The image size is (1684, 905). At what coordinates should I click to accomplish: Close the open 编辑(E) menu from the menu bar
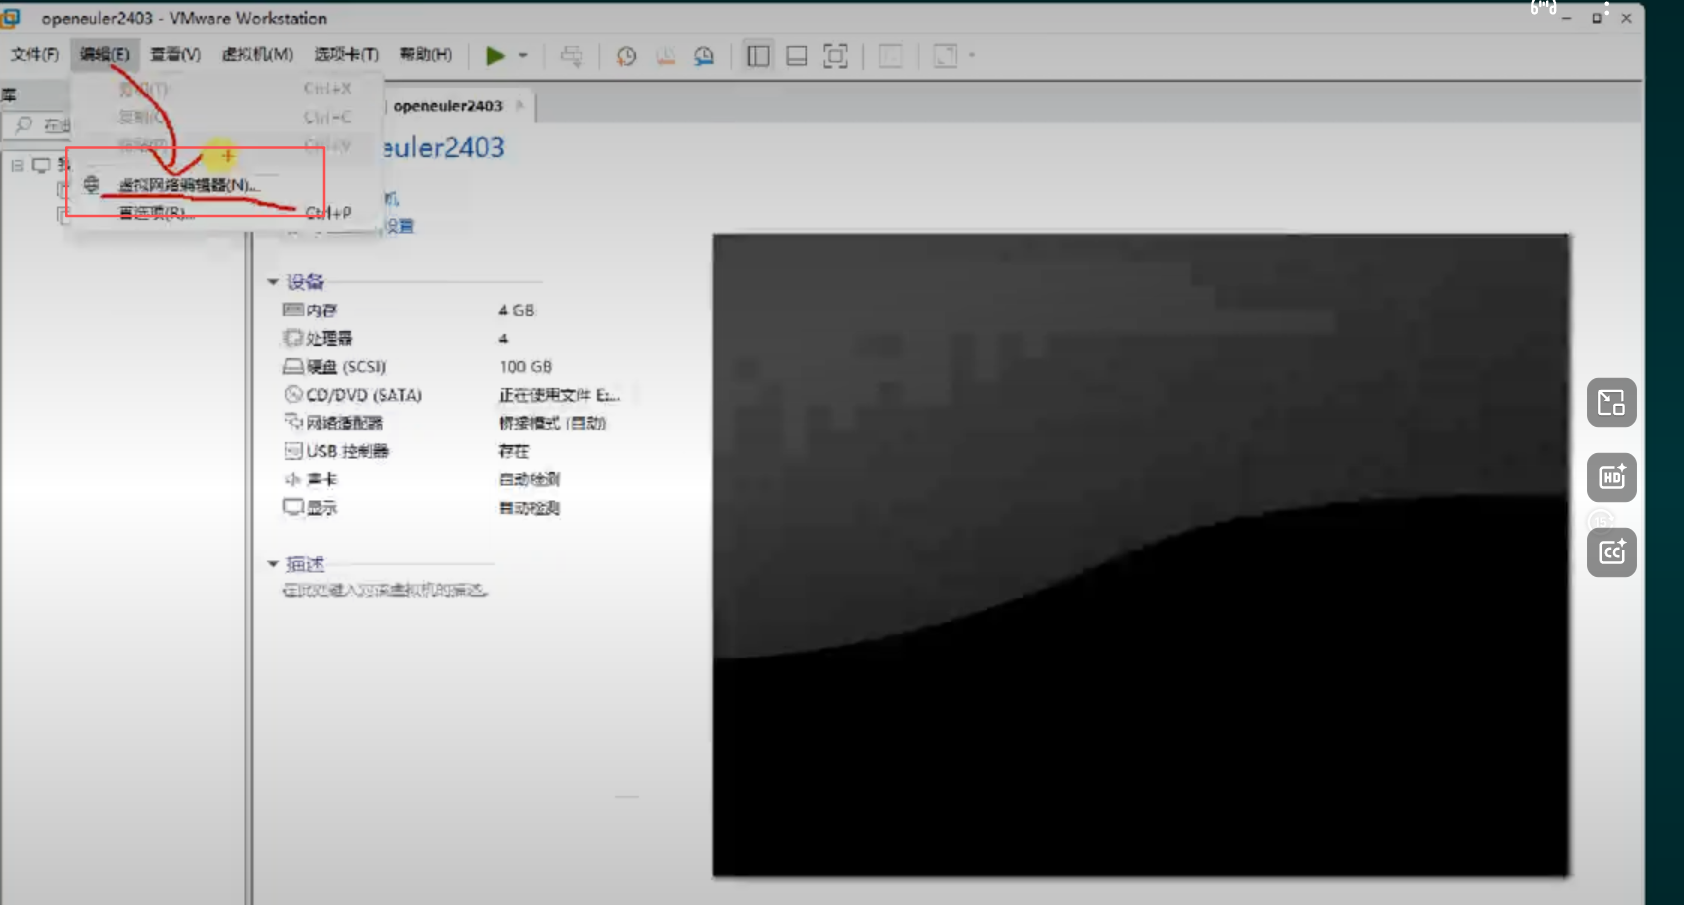(x=105, y=54)
